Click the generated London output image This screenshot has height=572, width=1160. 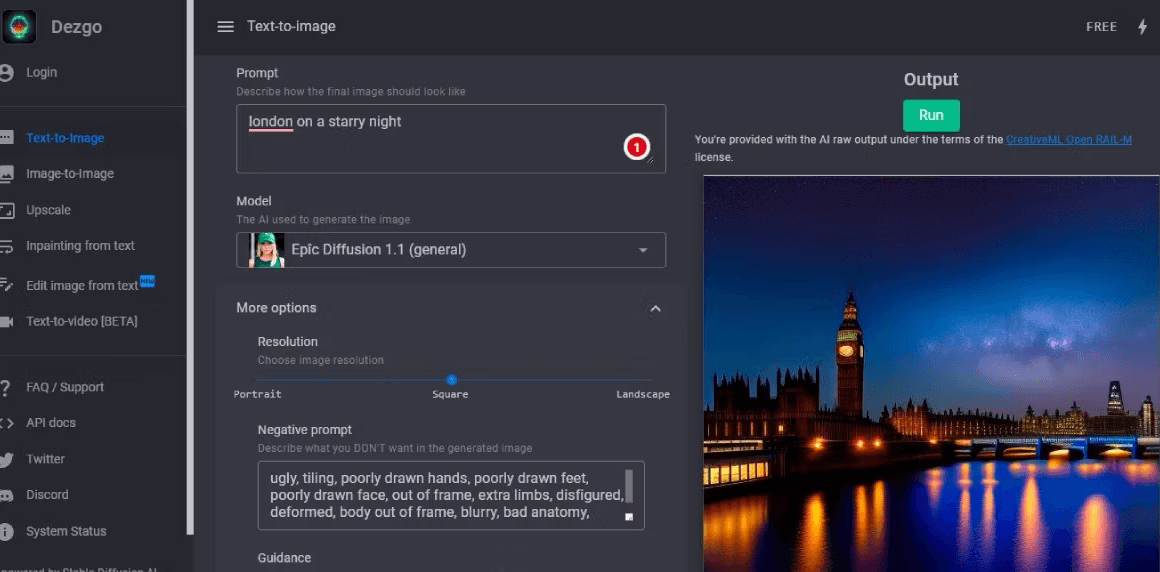(x=931, y=374)
